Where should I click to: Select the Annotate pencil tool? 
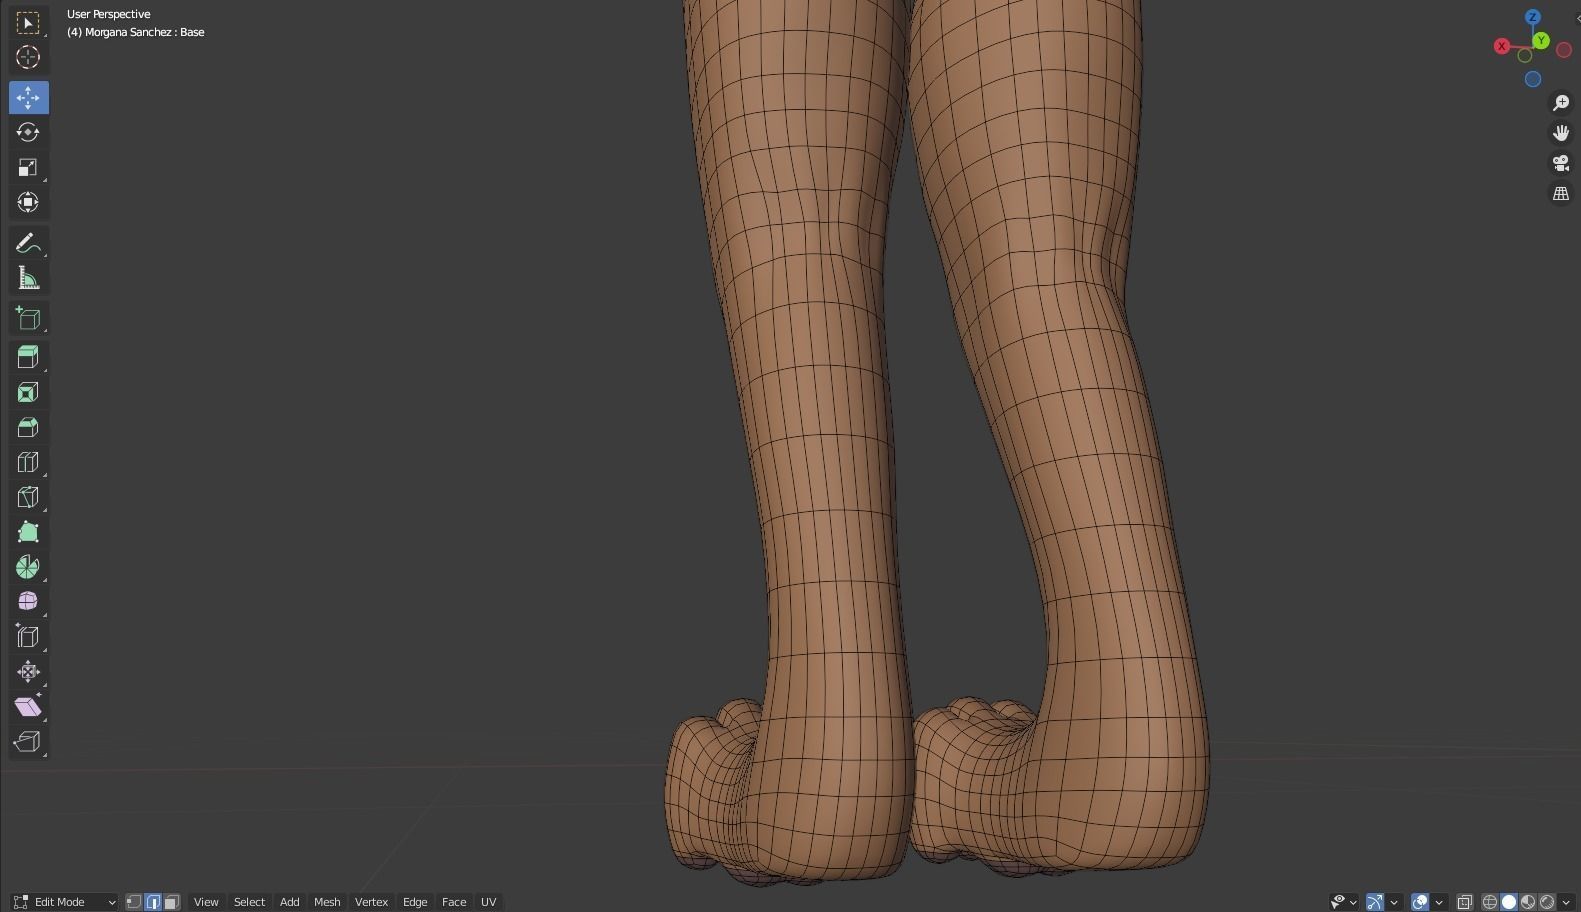tap(28, 243)
